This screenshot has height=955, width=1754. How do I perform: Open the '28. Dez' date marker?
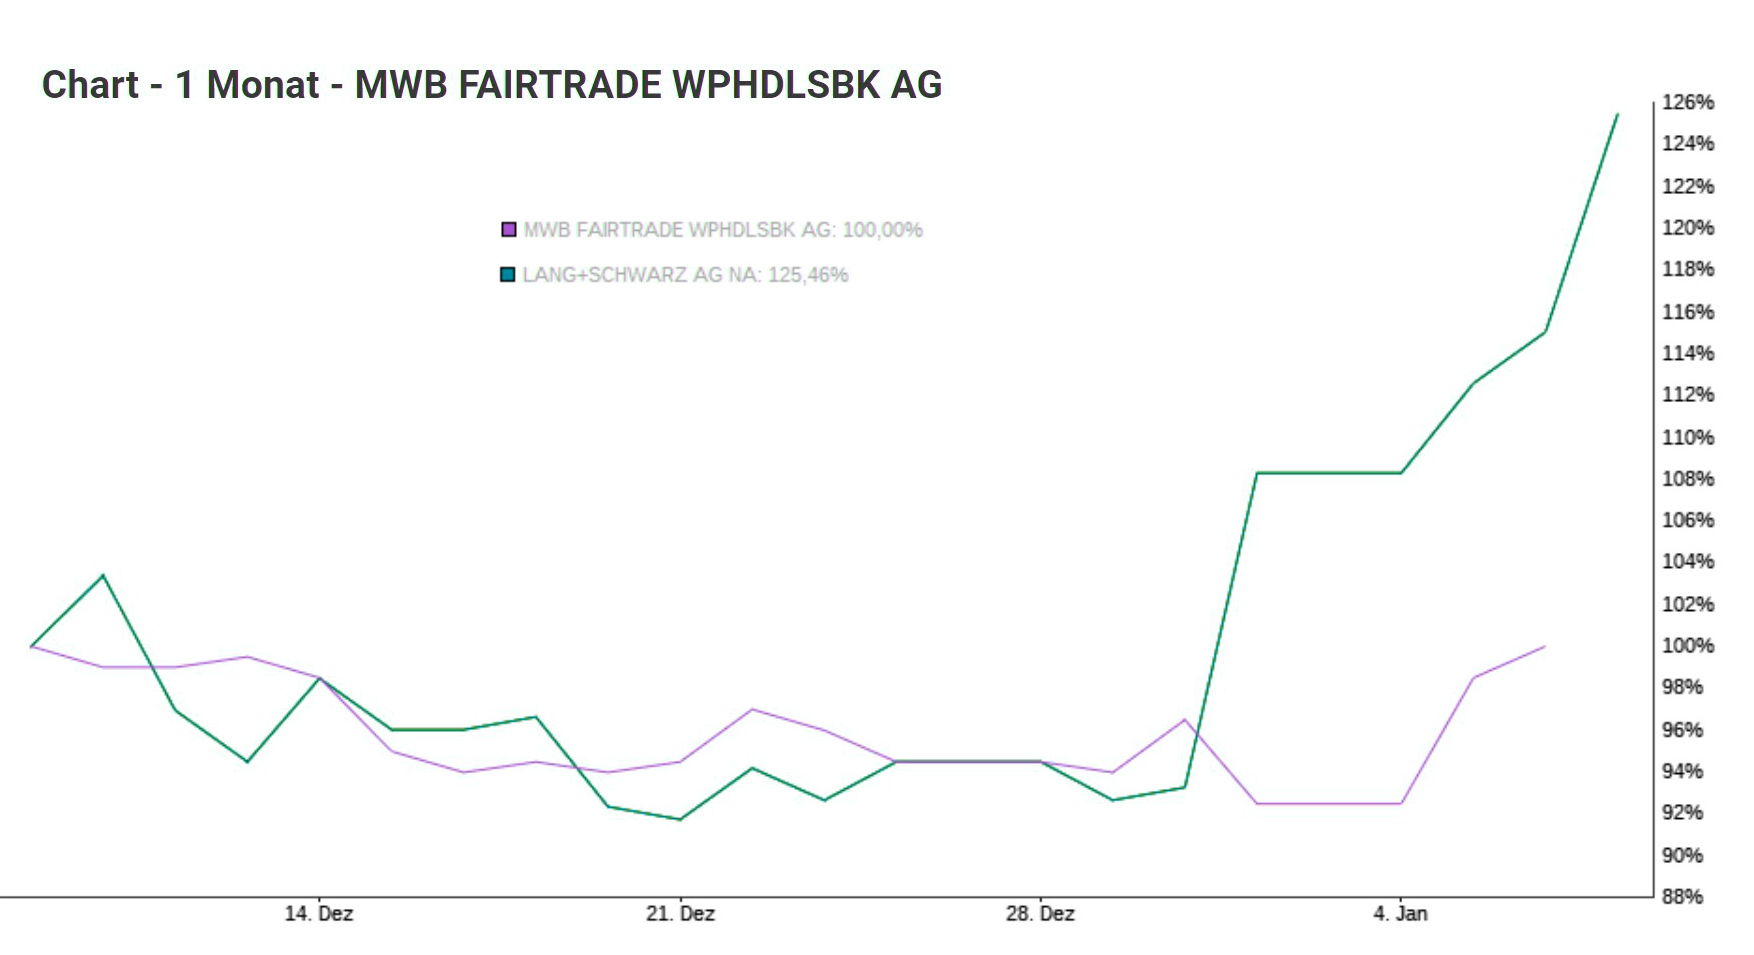[1040, 913]
